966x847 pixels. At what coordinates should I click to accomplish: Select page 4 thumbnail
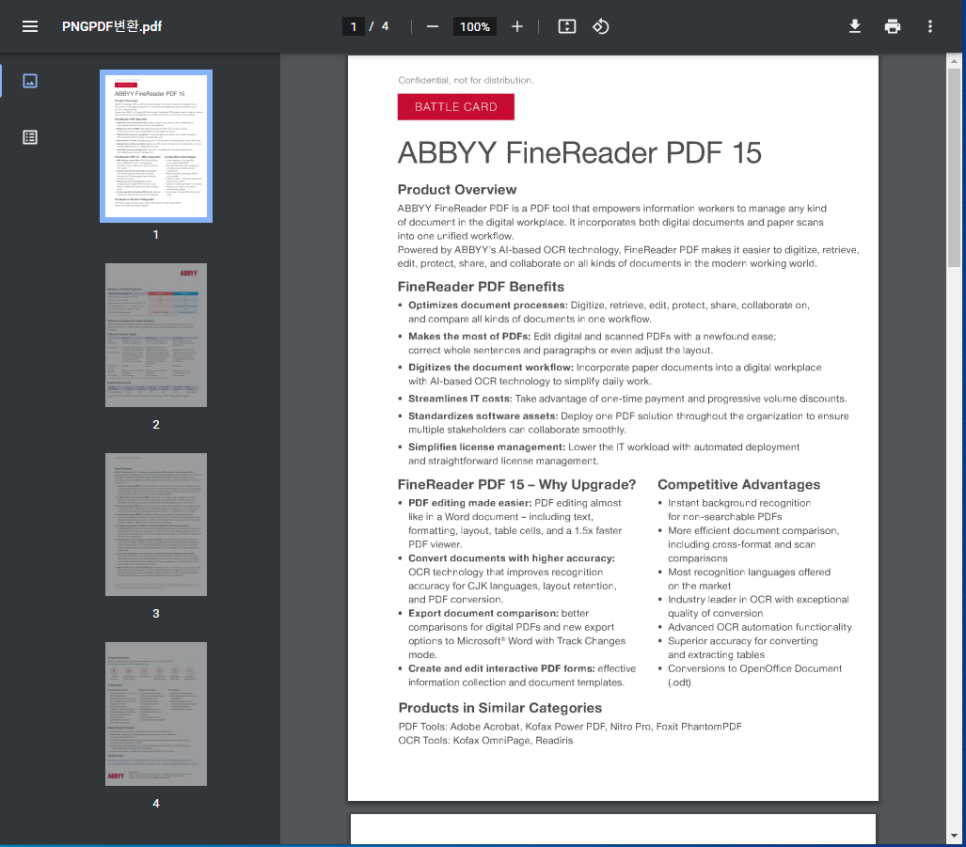pos(156,713)
